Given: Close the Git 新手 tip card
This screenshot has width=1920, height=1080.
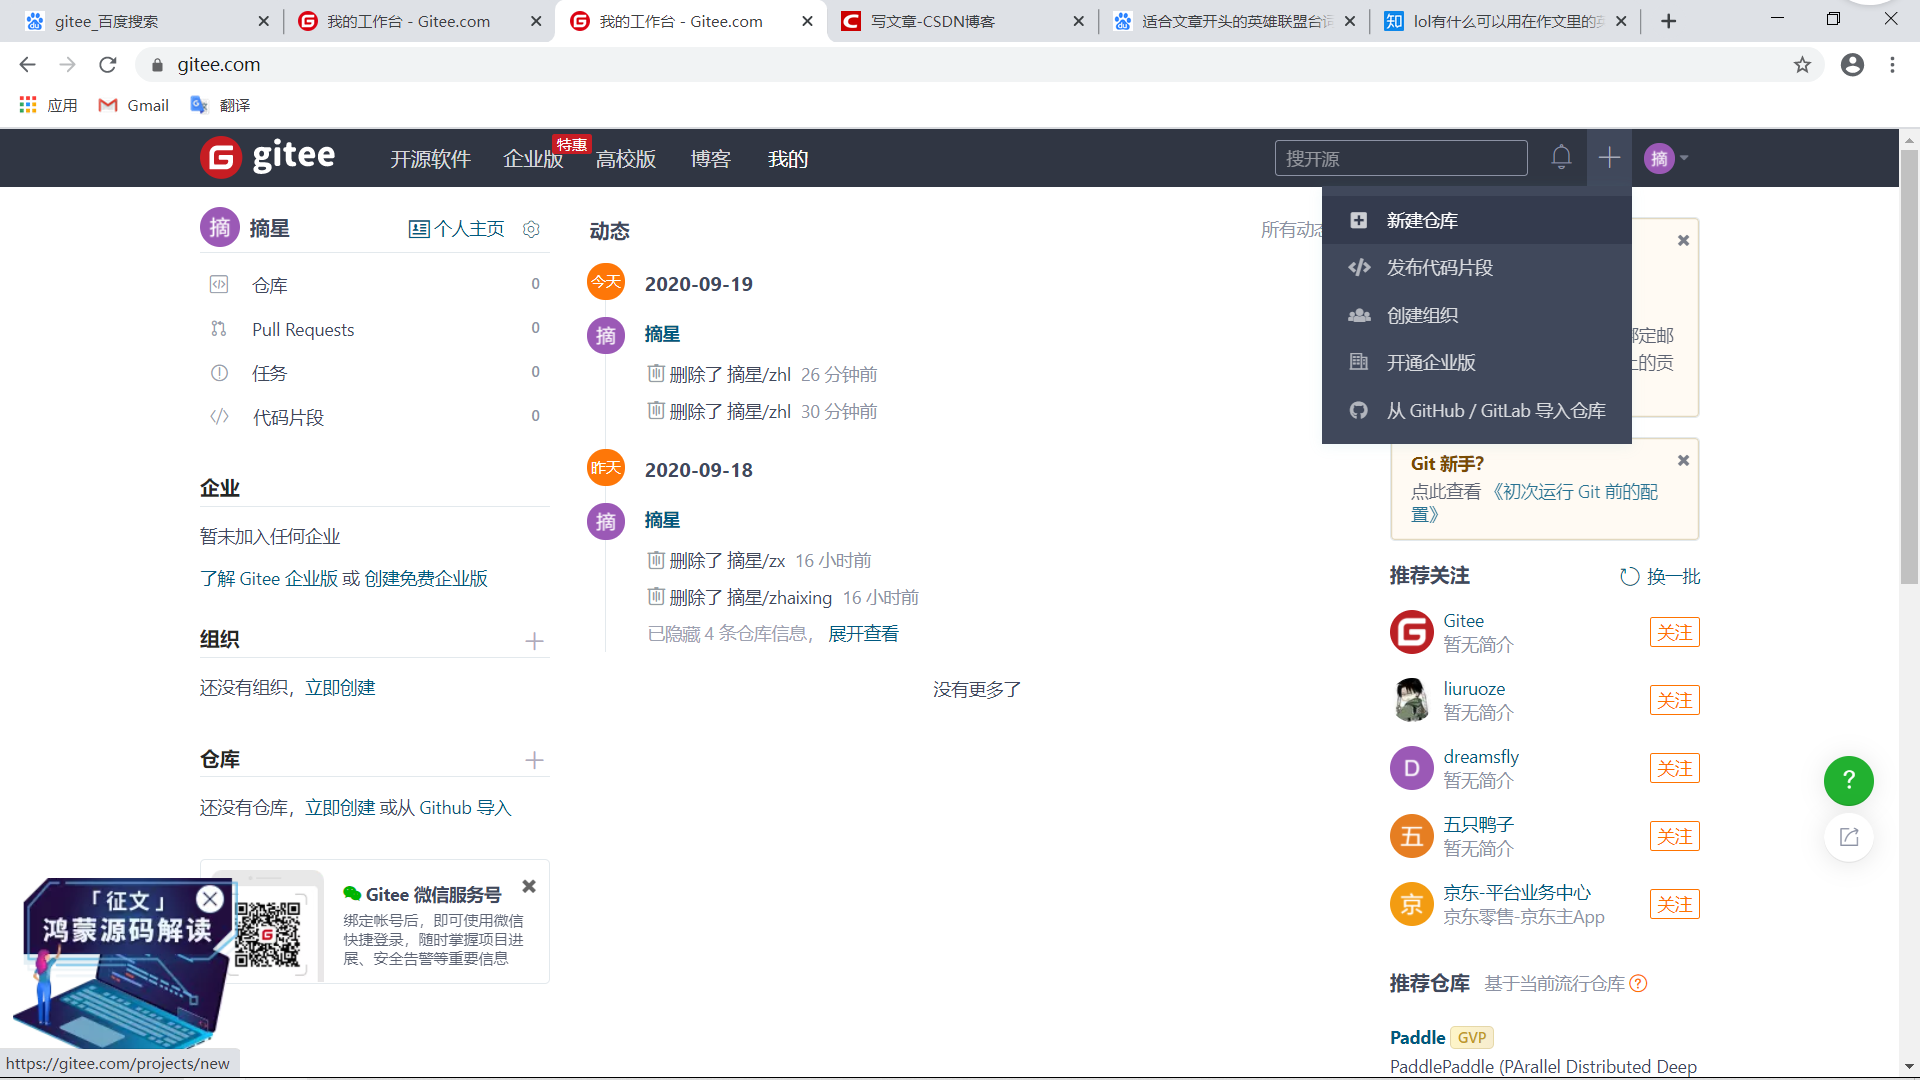Looking at the screenshot, I should click(1683, 460).
